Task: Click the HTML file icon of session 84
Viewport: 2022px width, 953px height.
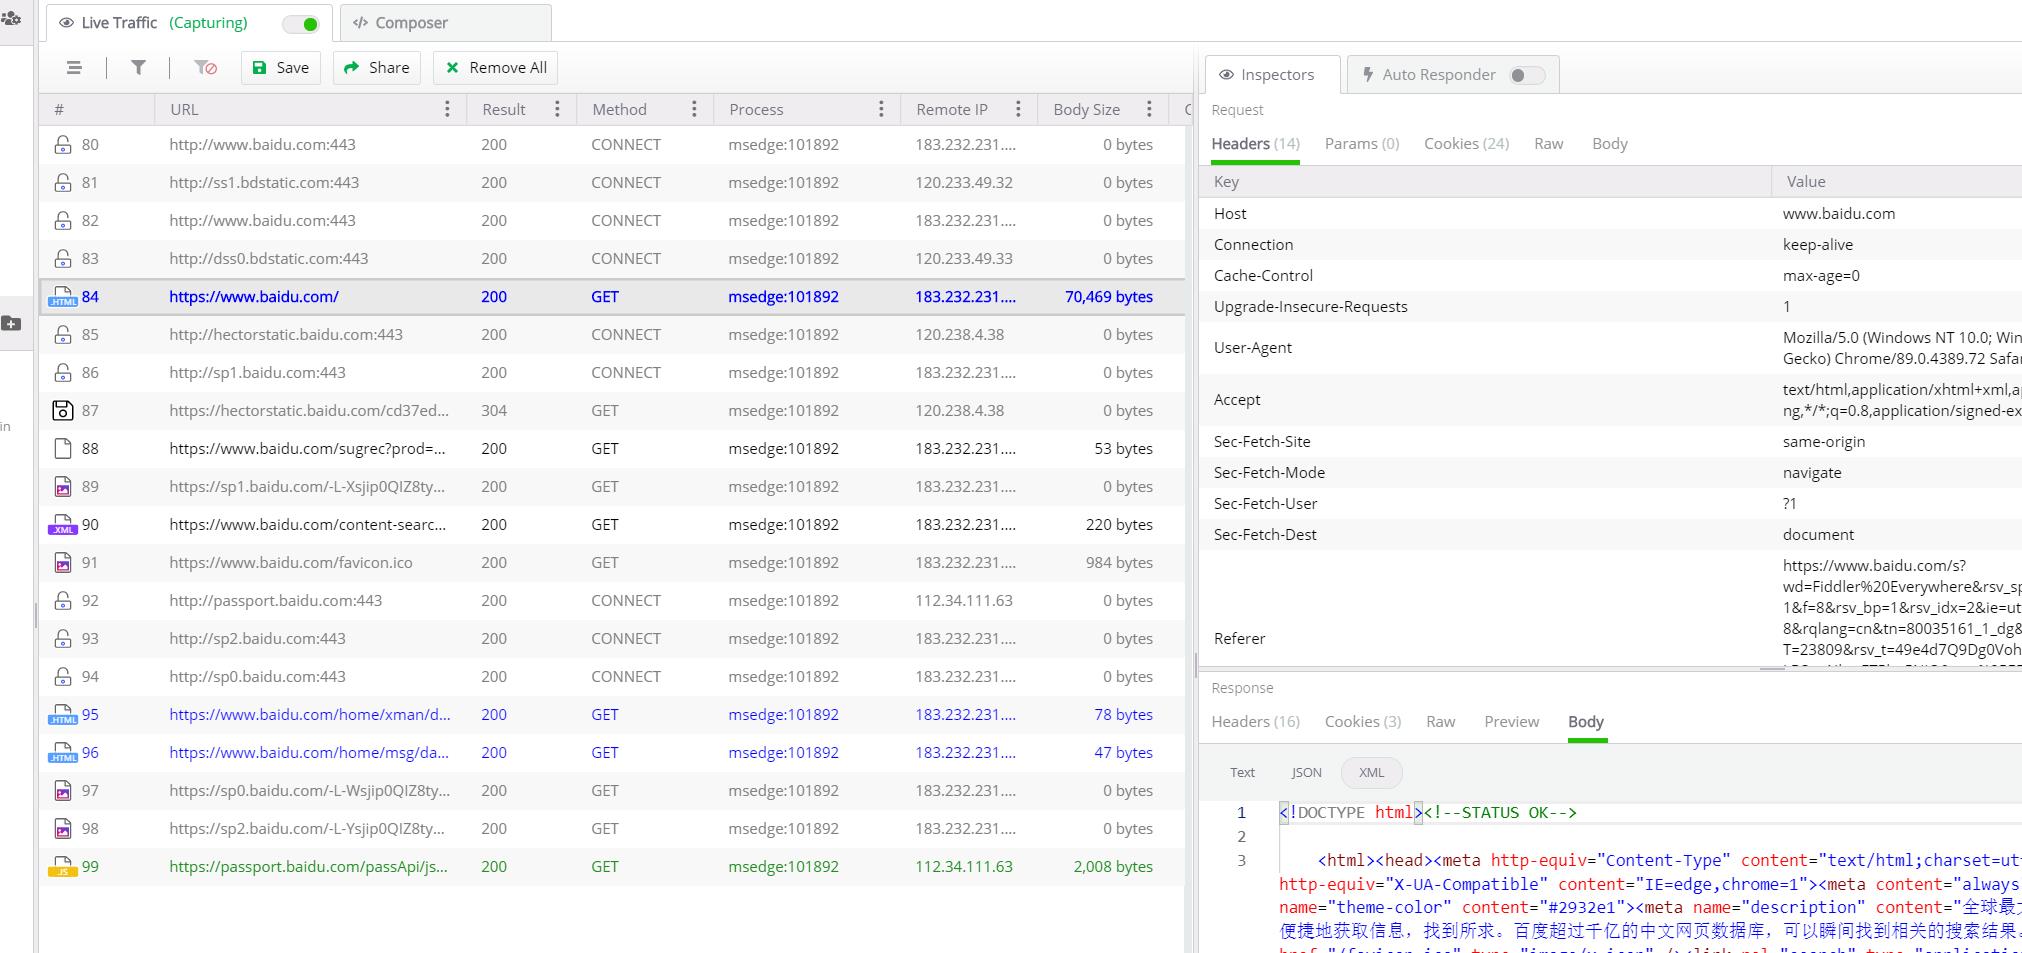Action: coord(63,297)
